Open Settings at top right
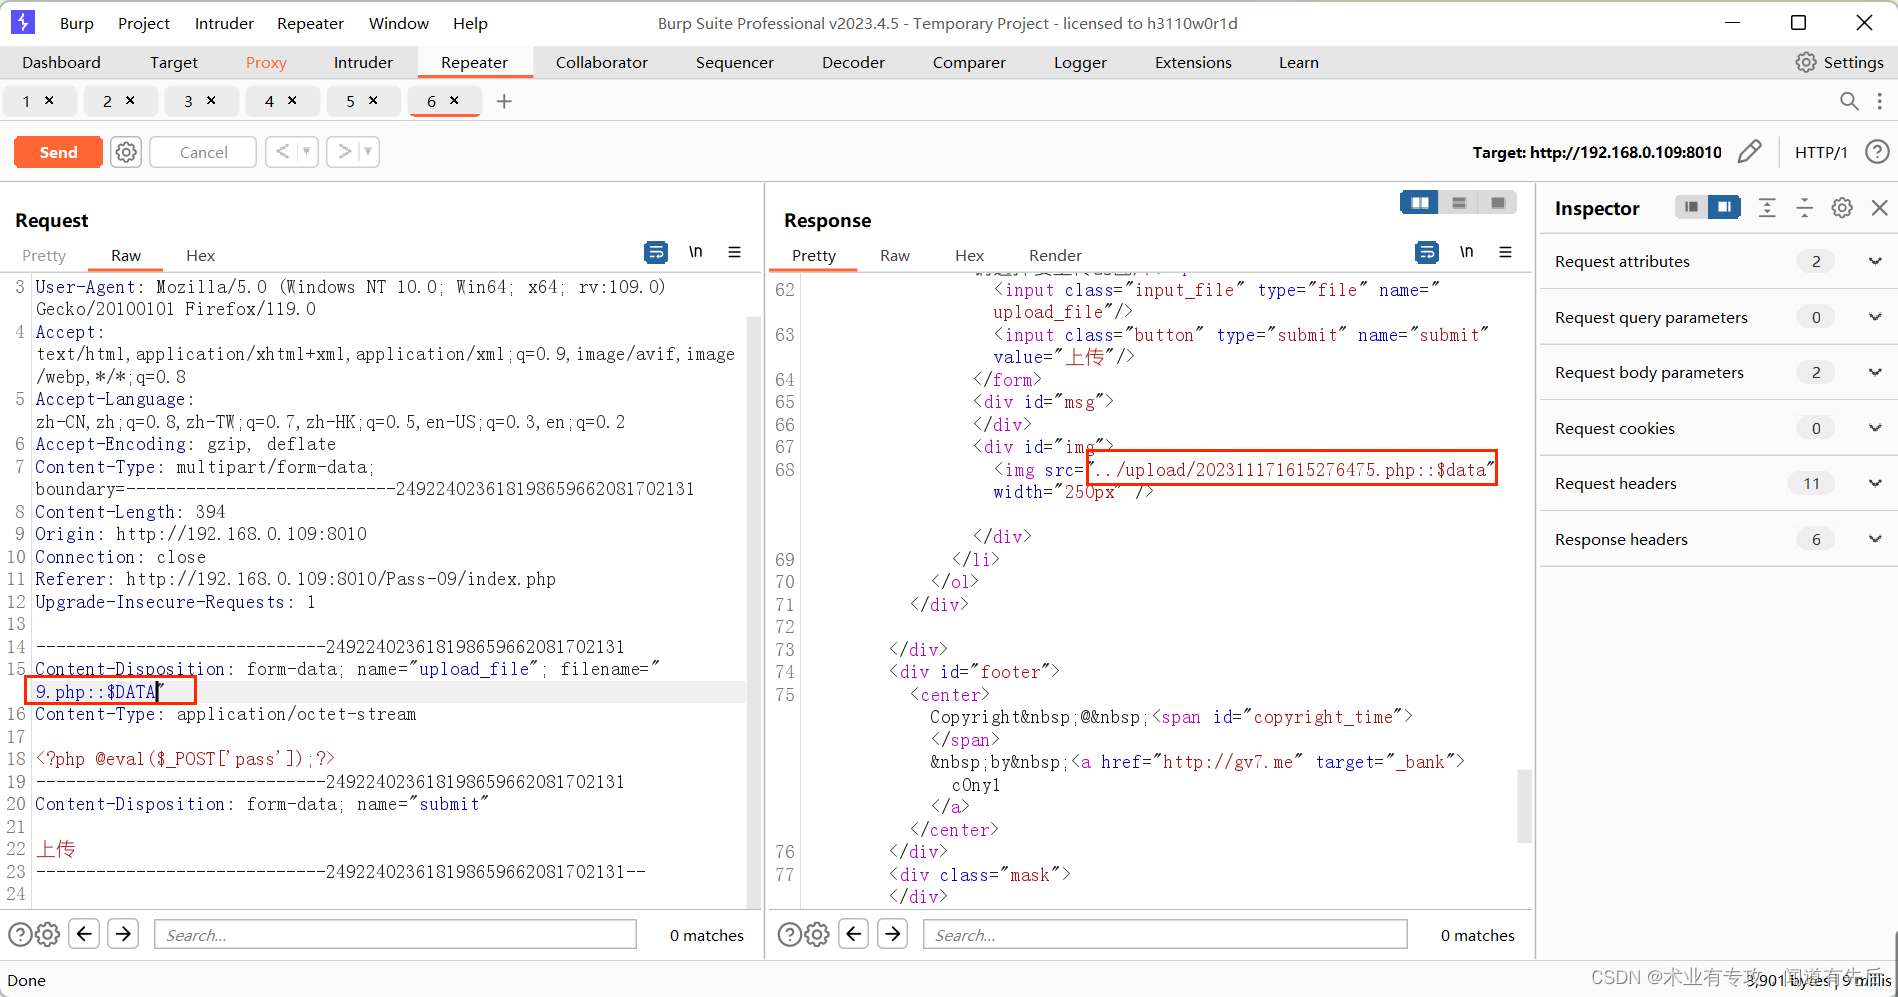Viewport: 1898px width, 997px height. pos(1840,62)
